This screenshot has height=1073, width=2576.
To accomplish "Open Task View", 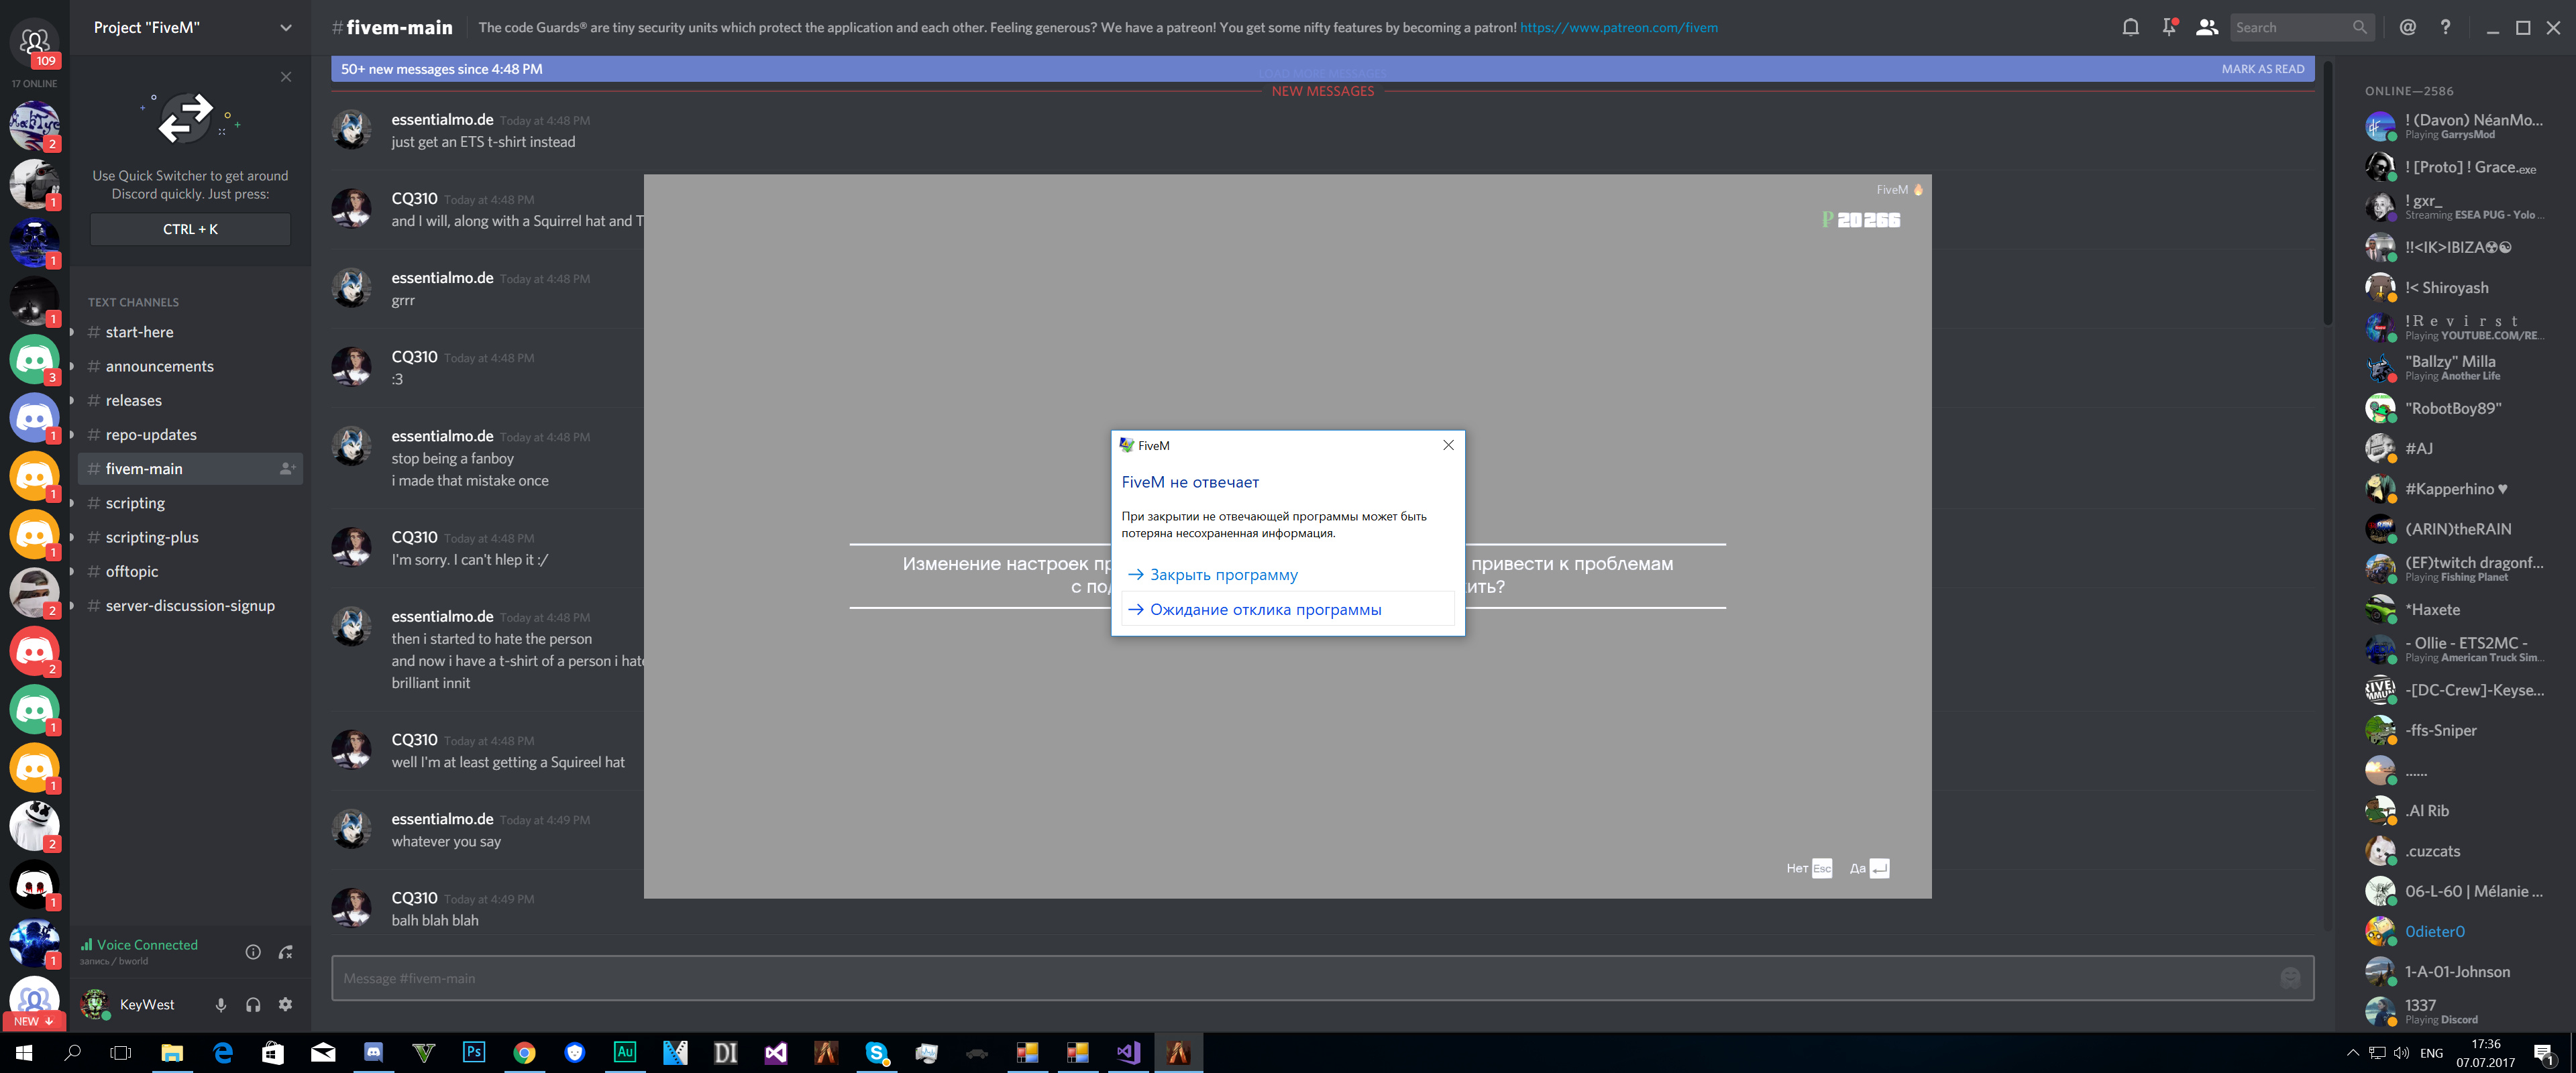I will [121, 1052].
